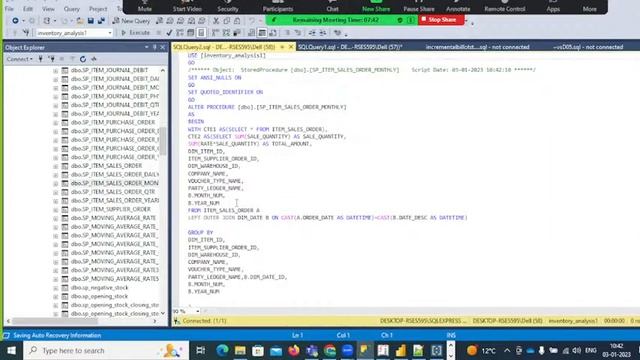Click the navigate Back arrow icon
640x360 pixels.
point(15,20)
